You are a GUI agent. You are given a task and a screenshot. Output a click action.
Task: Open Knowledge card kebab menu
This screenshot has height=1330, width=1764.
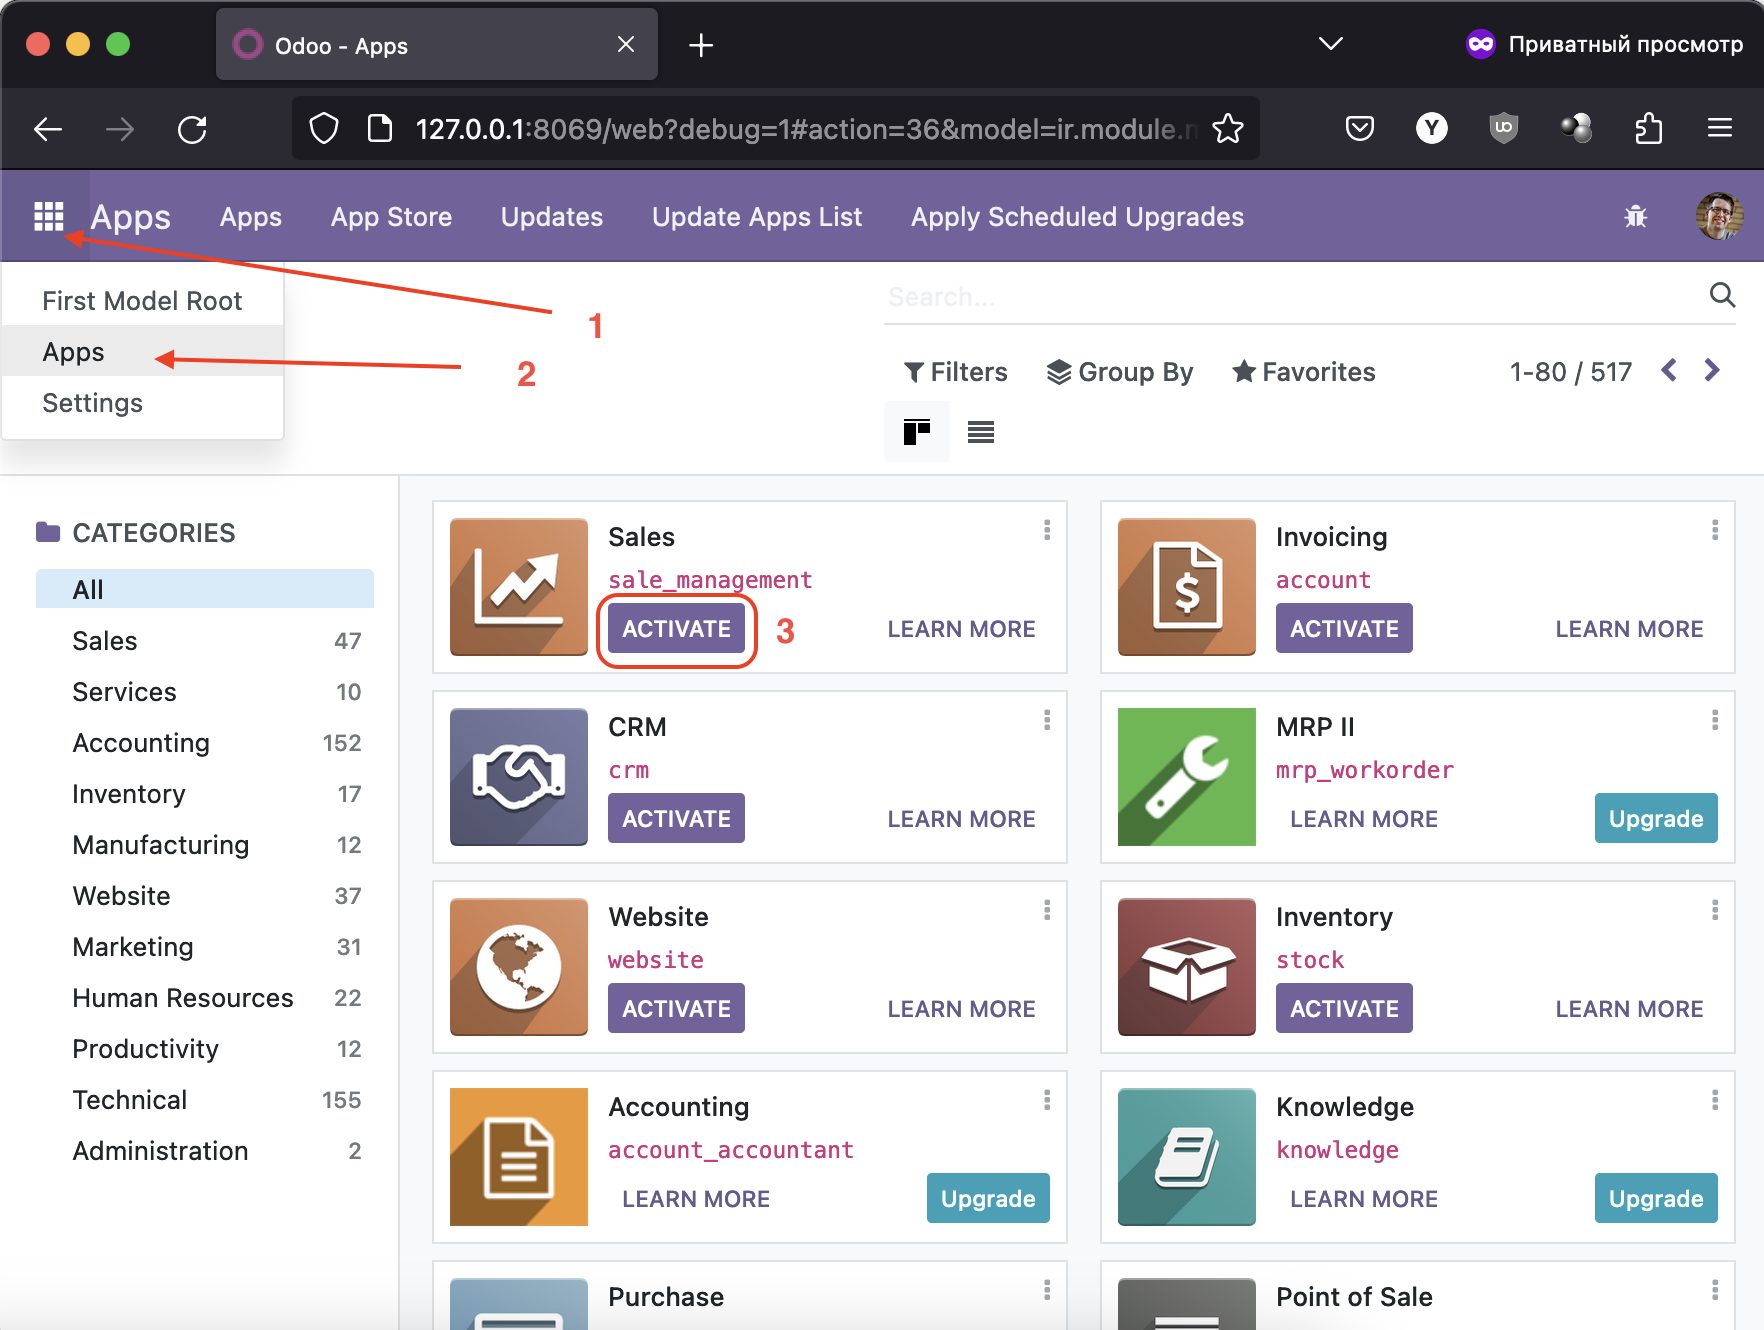1715,1100
